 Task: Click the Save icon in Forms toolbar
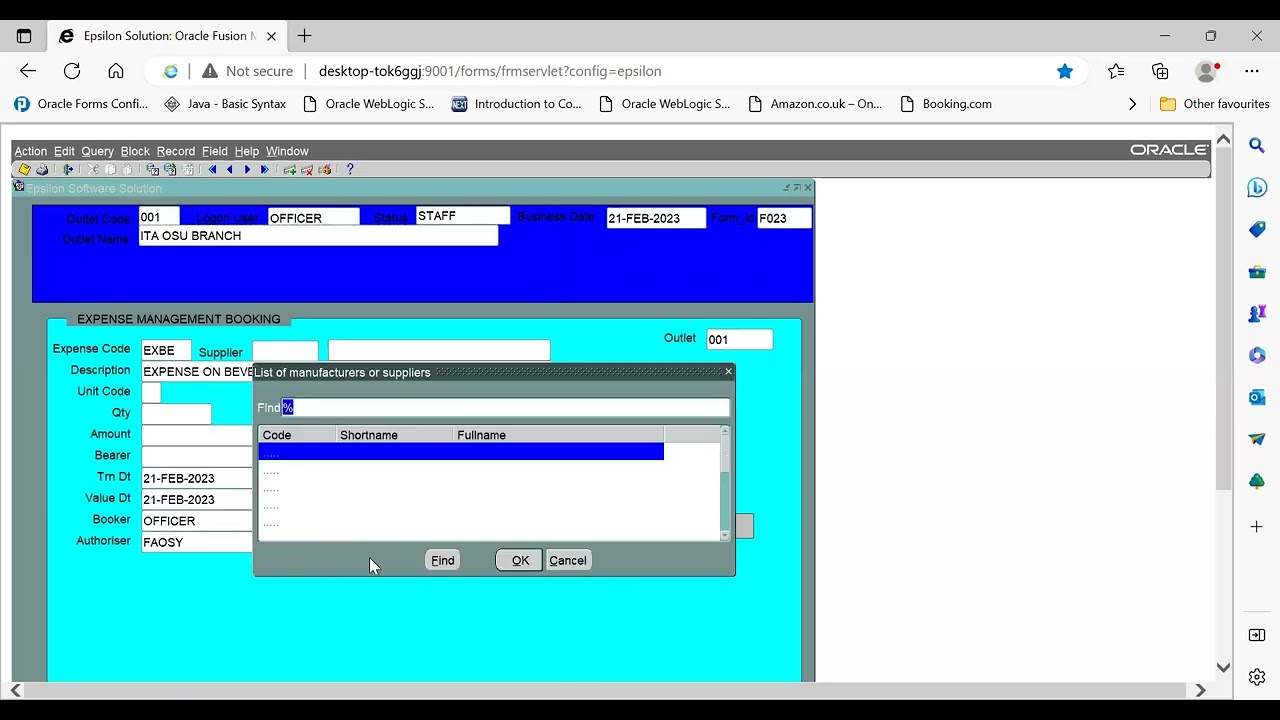tap(25, 170)
